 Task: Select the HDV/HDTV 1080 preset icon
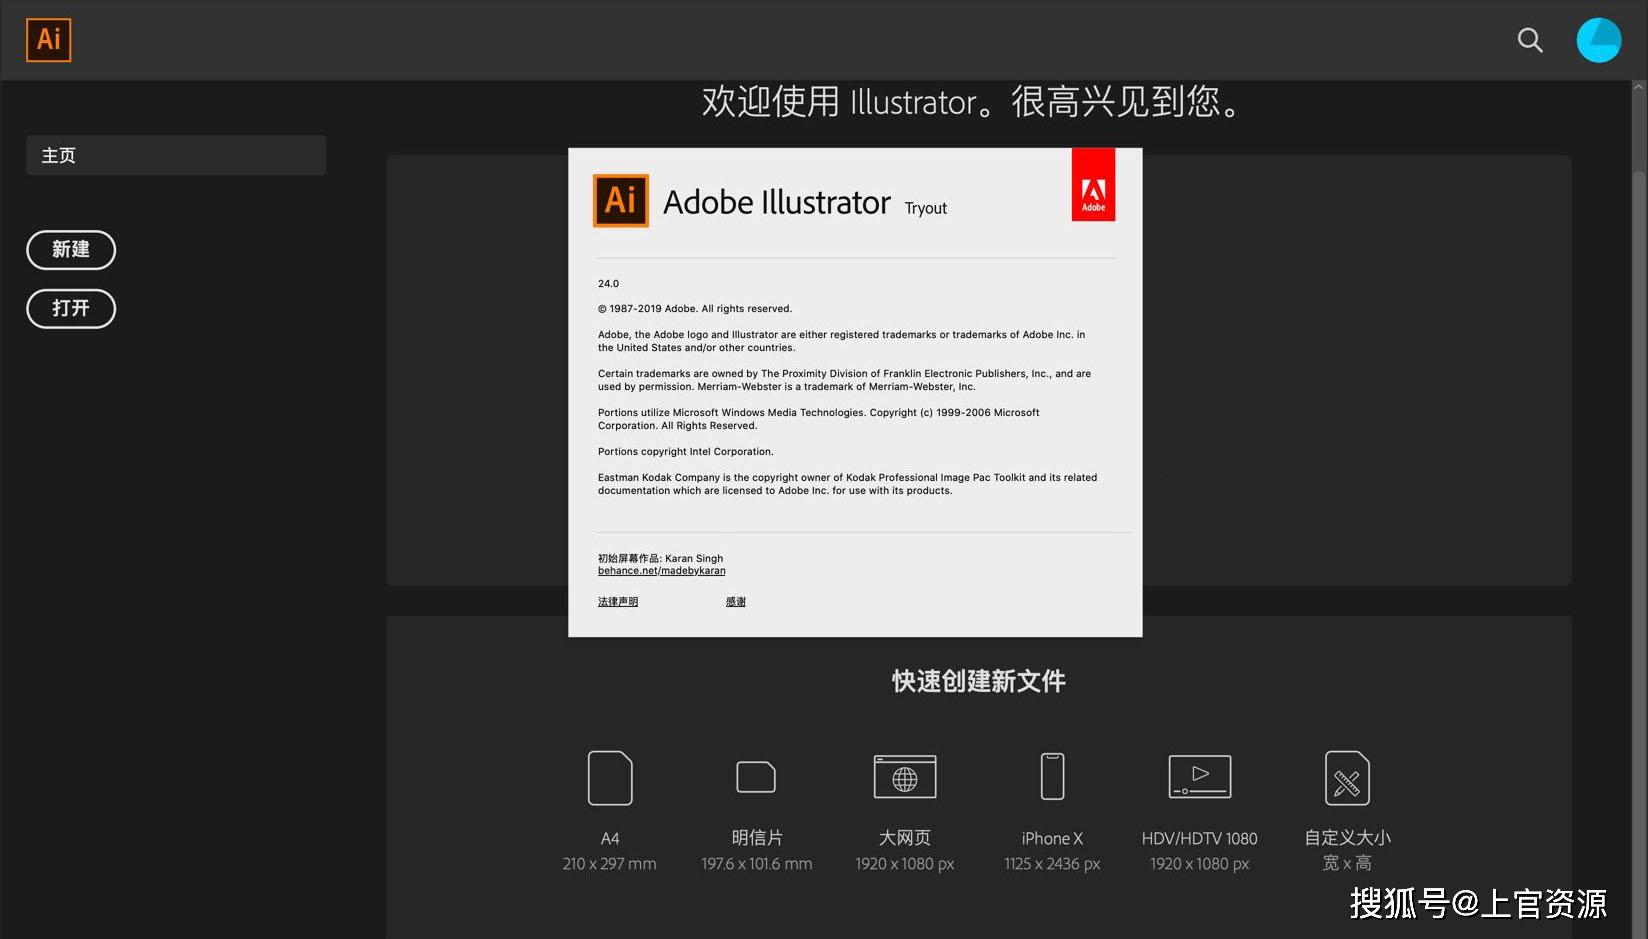click(1199, 778)
